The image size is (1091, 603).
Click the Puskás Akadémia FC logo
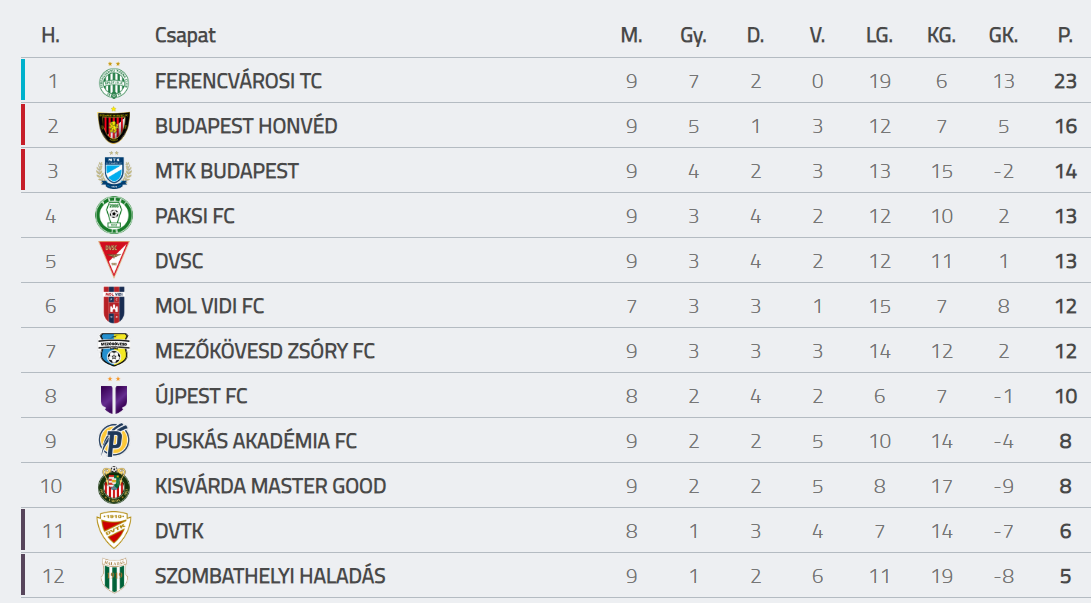113,440
